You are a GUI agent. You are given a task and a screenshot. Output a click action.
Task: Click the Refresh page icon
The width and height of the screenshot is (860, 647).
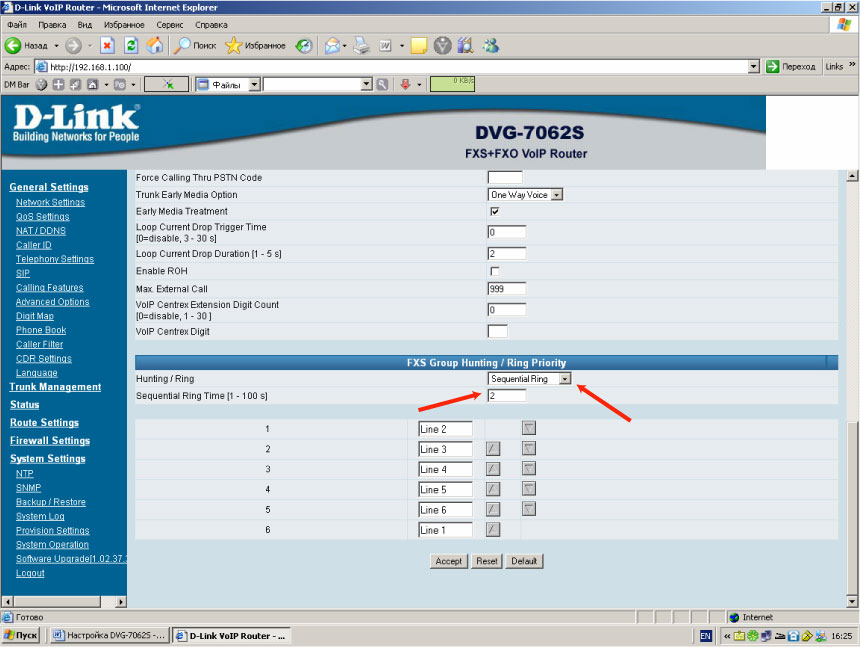tap(131, 45)
